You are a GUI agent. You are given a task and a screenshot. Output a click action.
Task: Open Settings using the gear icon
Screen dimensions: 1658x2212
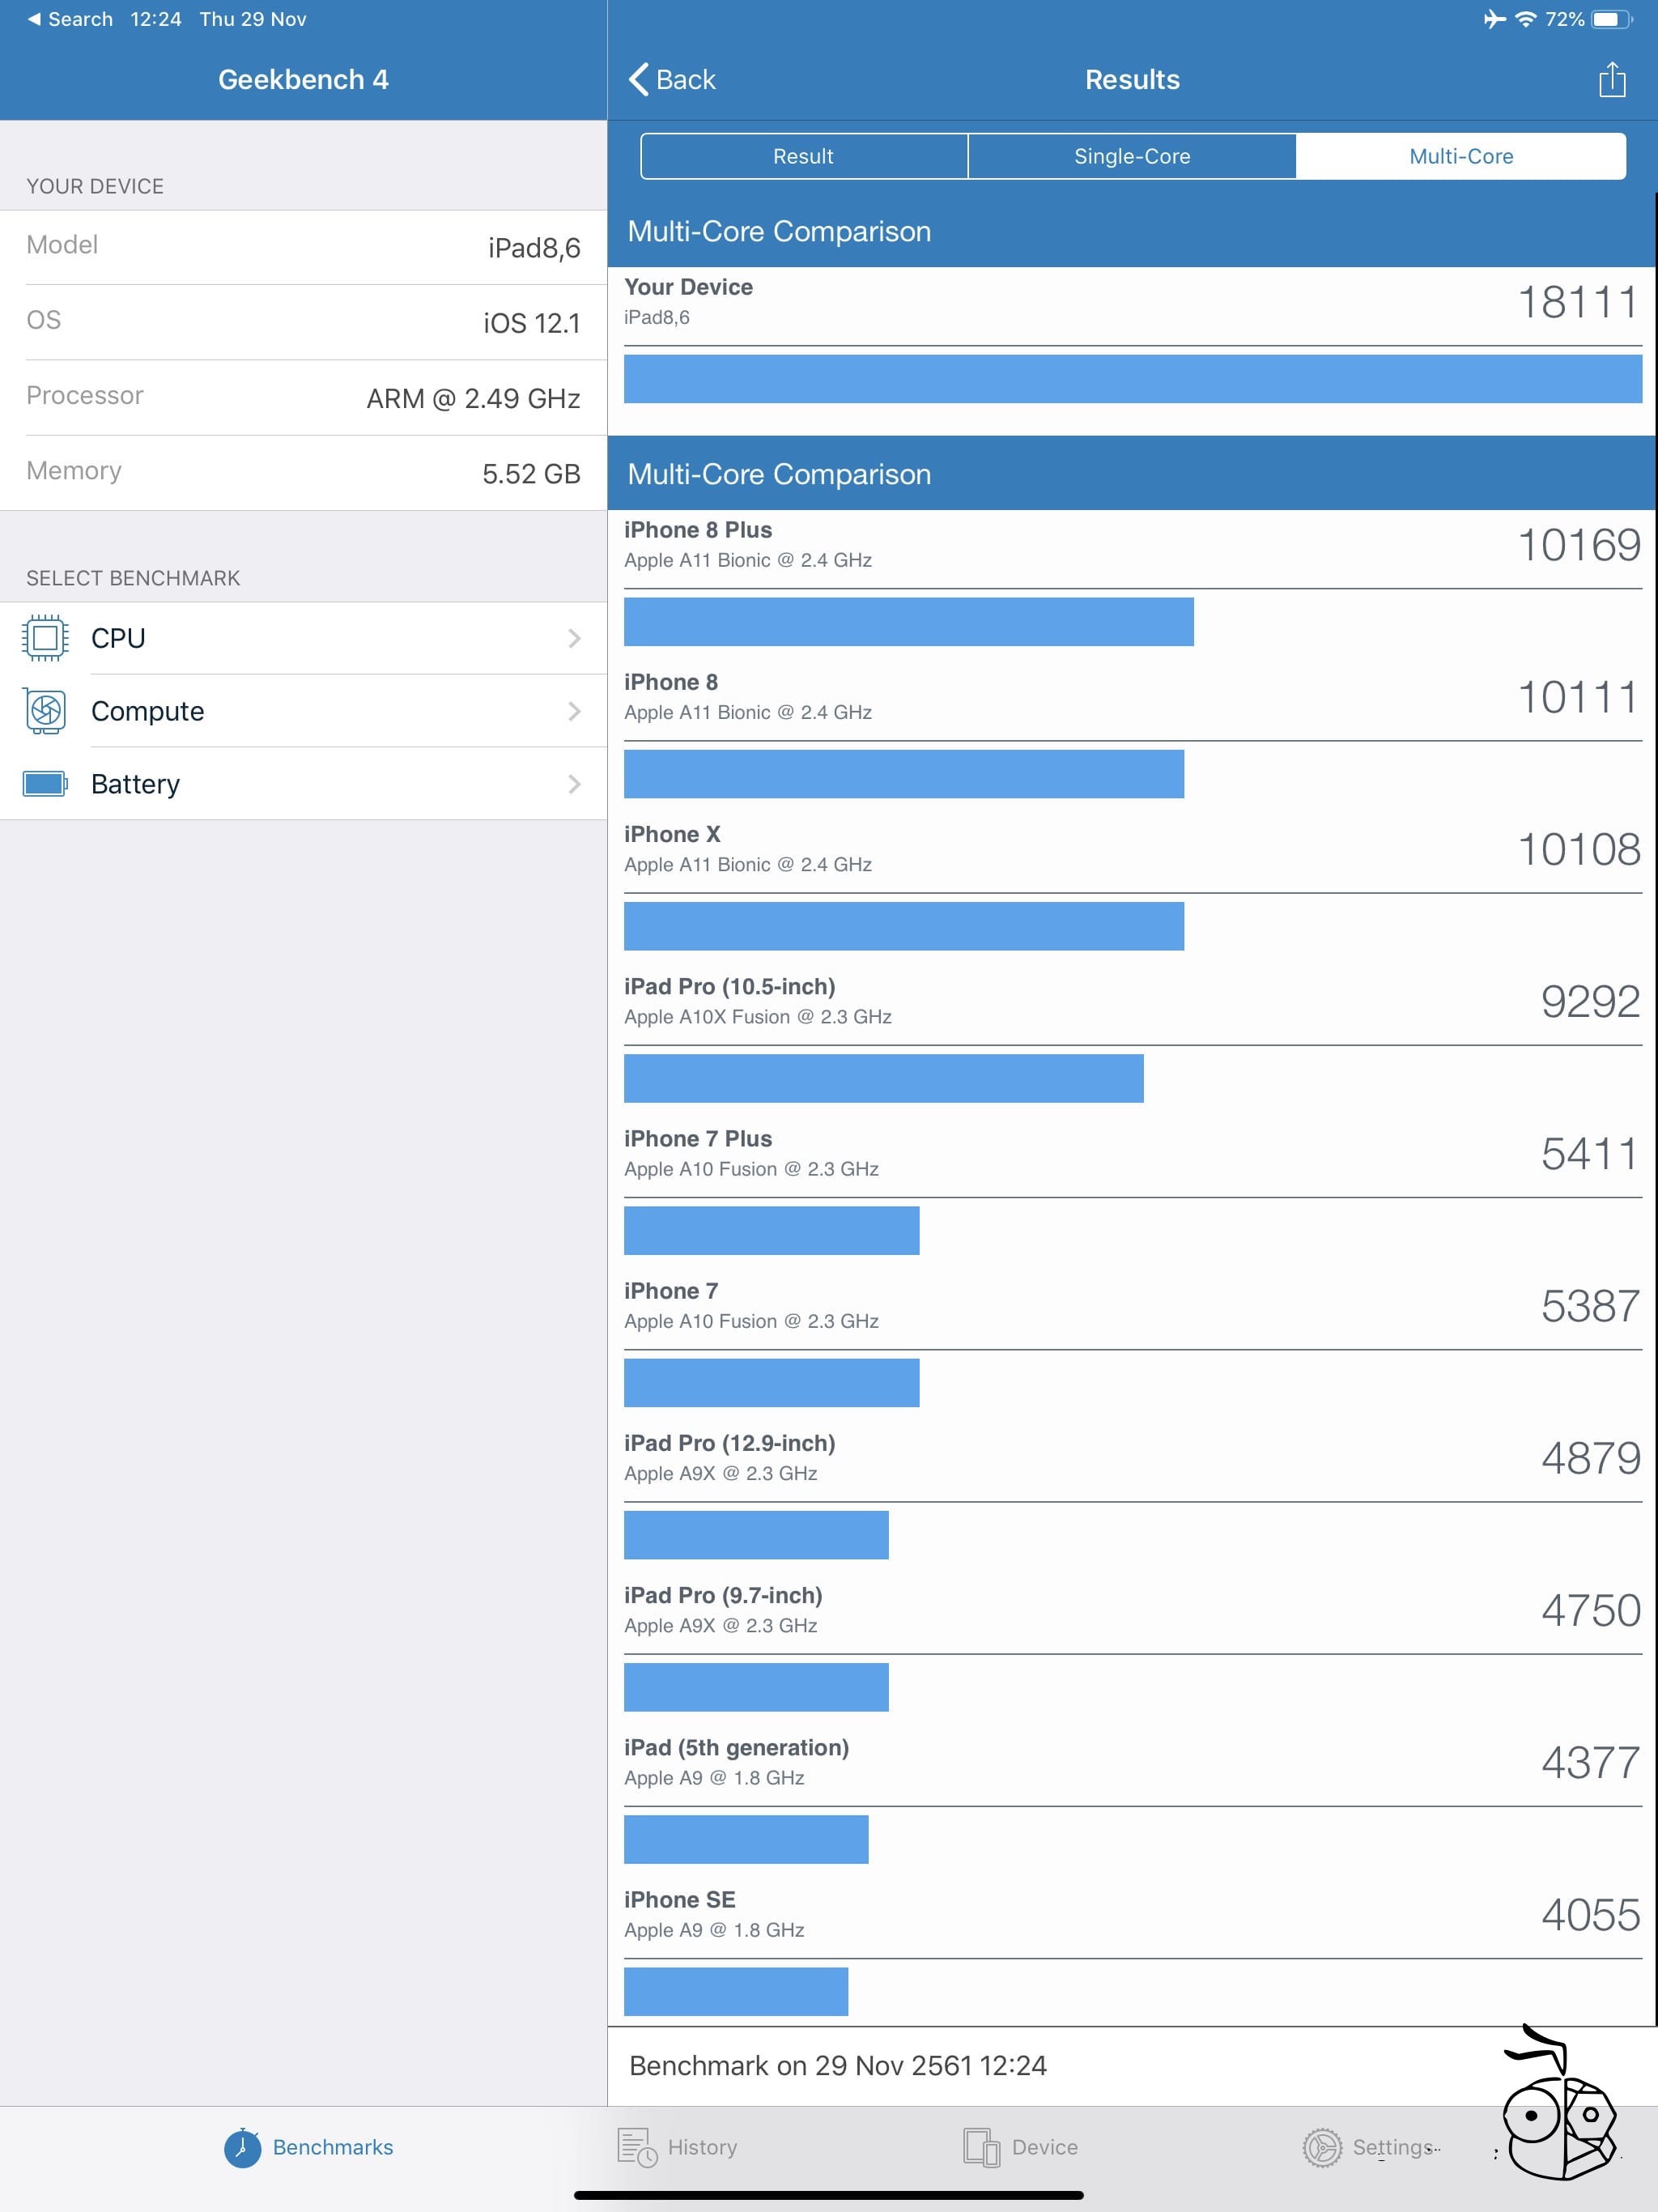[1322, 2147]
